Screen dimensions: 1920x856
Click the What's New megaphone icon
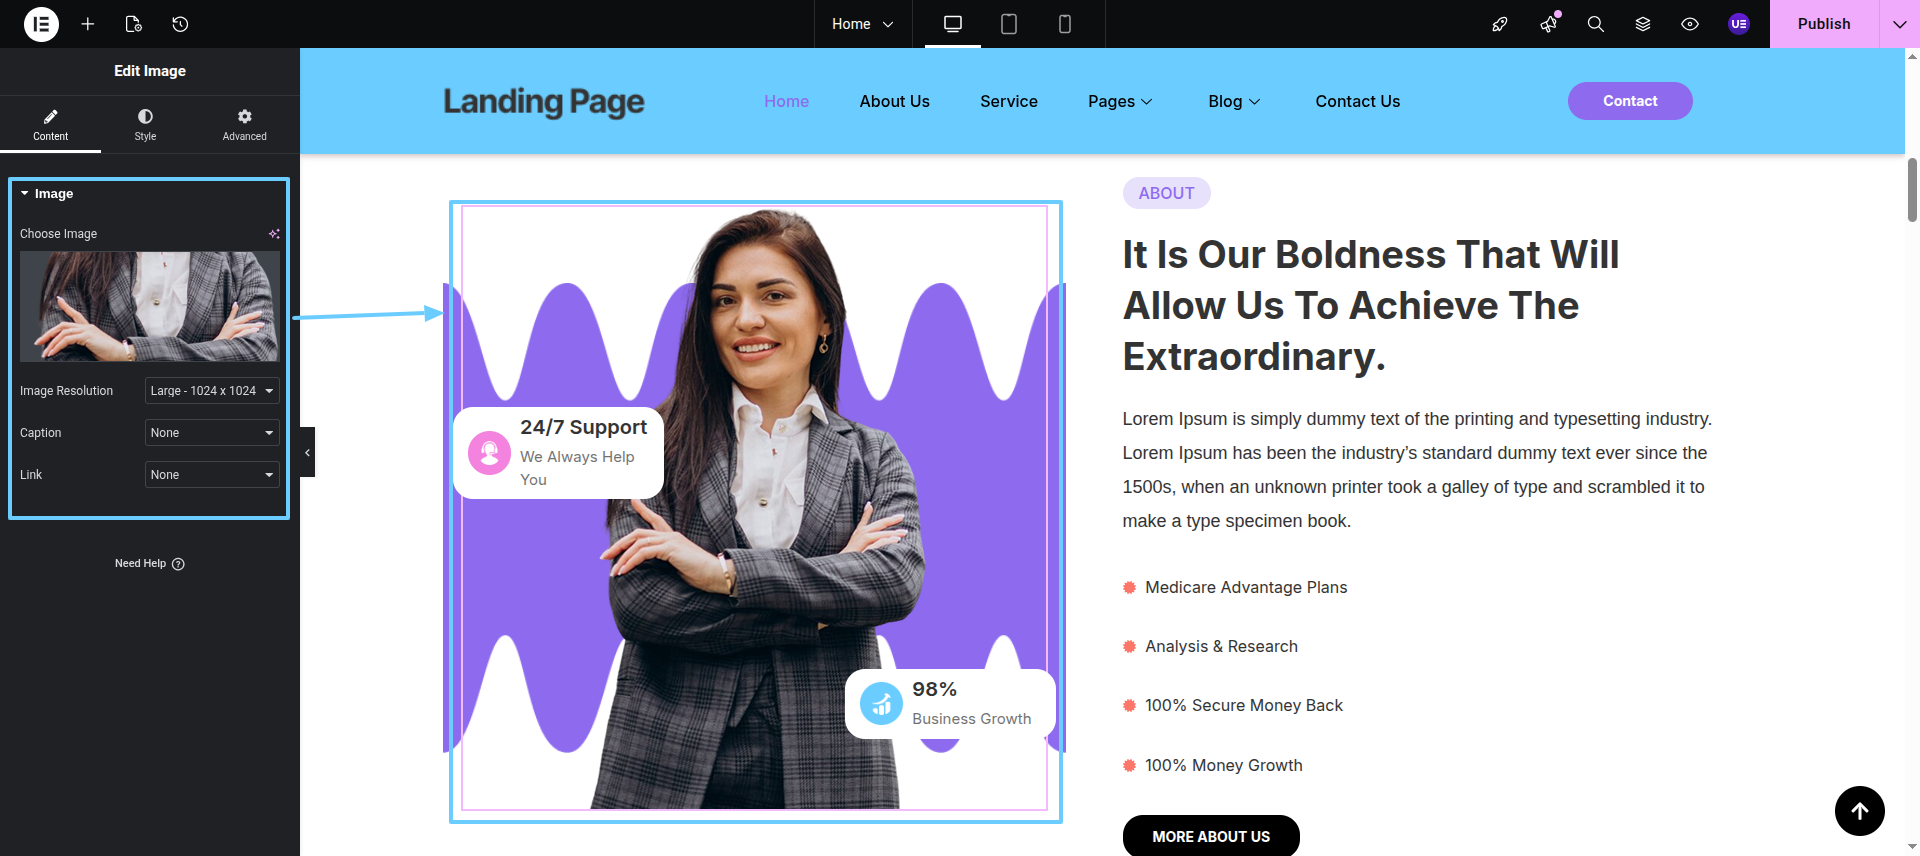point(1549,24)
